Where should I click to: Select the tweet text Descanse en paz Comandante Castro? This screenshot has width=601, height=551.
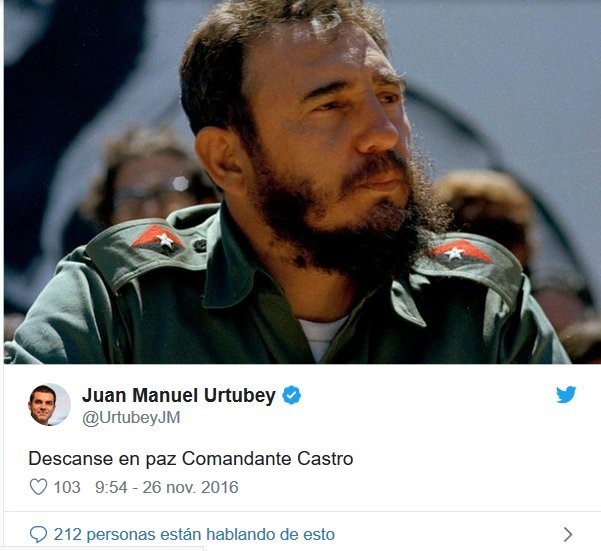pyautogui.click(x=191, y=459)
